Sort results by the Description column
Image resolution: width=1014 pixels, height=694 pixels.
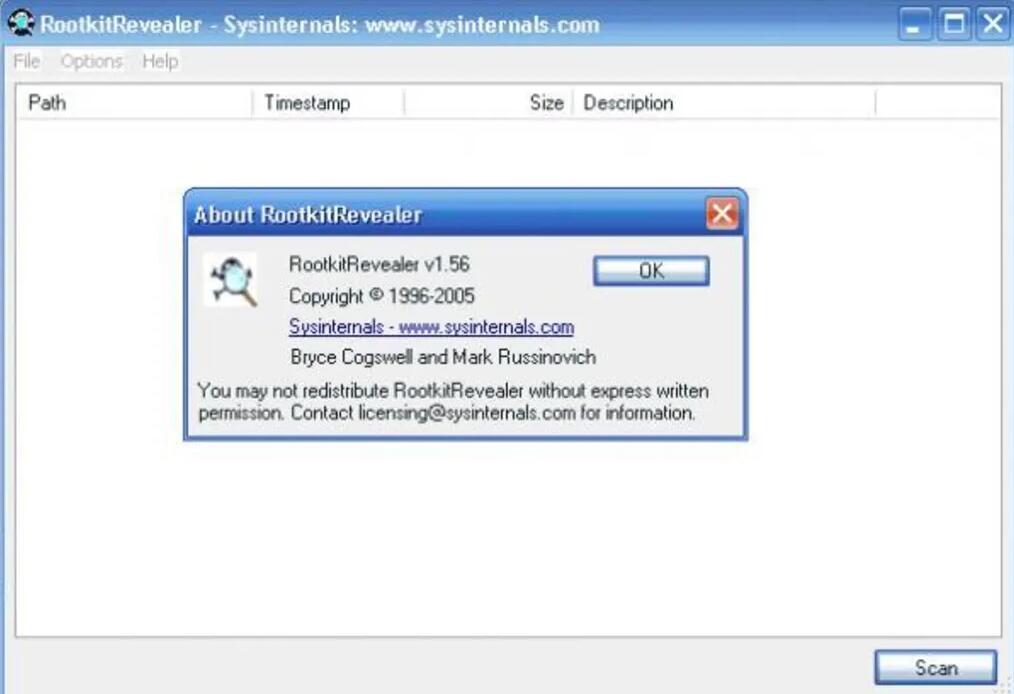click(x=724, y=103)
